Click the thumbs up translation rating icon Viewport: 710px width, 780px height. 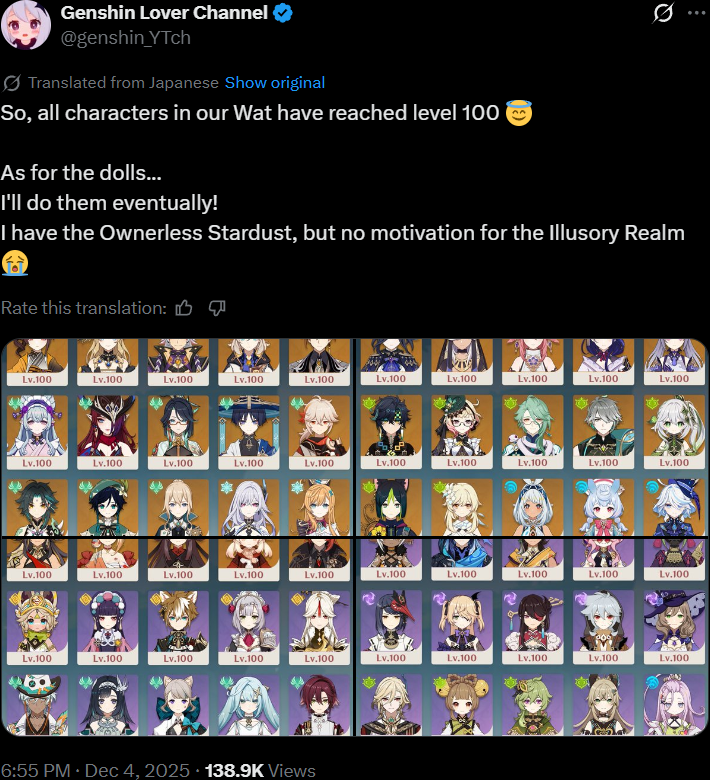[x=184, y=308]
